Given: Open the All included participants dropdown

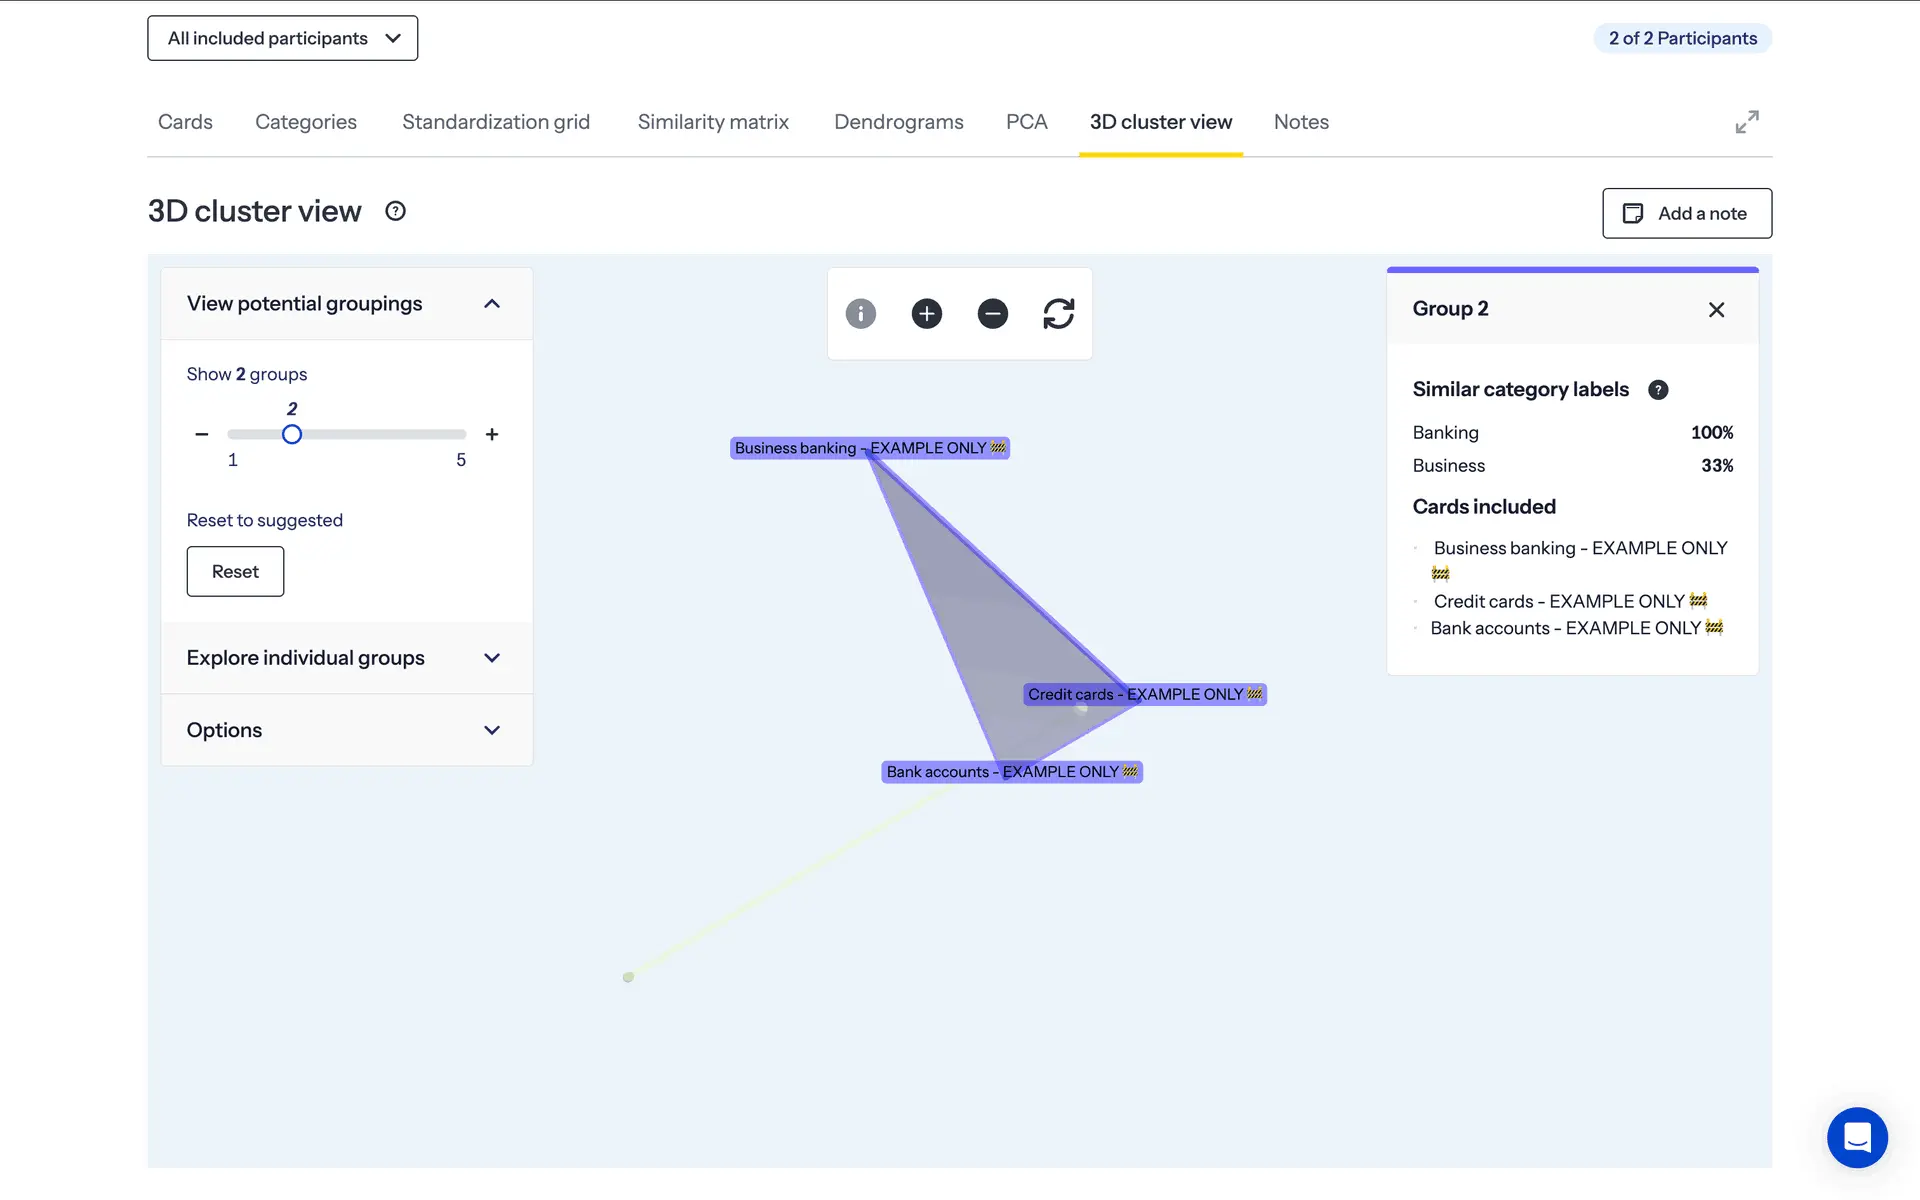Looking at the screenshot, I should click(x=283, y=38).
